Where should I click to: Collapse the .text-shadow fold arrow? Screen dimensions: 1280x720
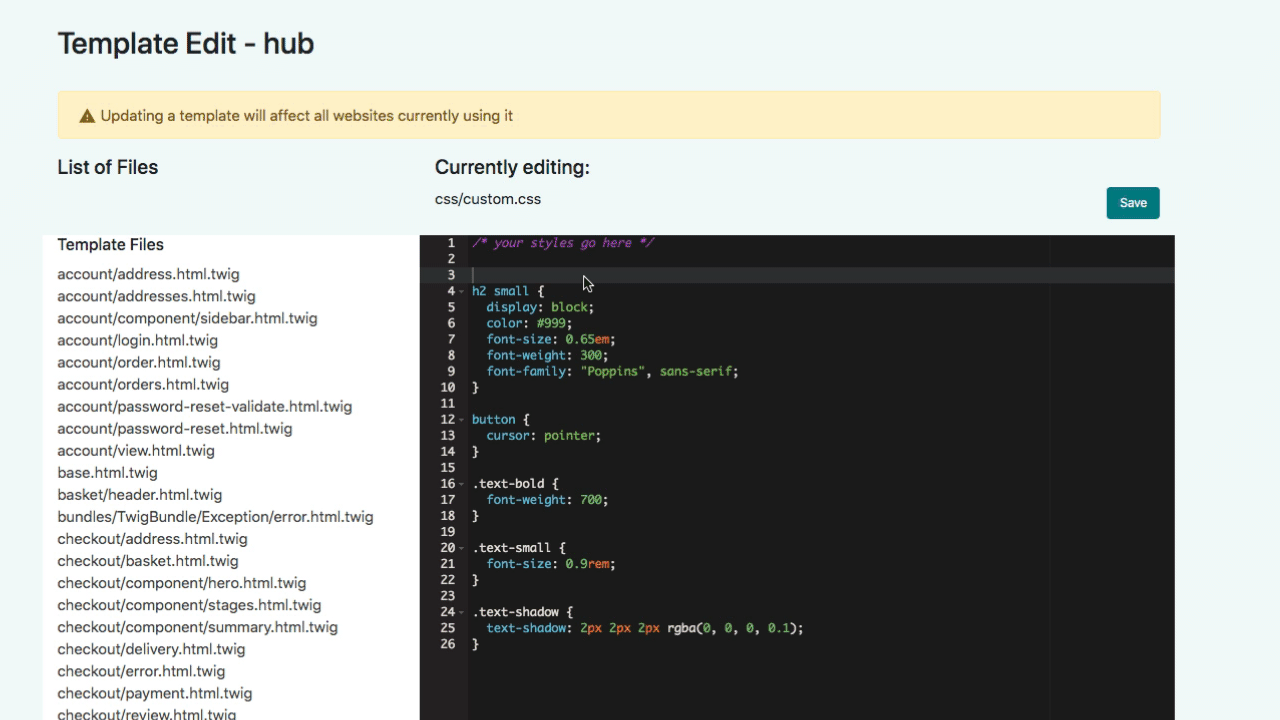[x=462, y=612]
